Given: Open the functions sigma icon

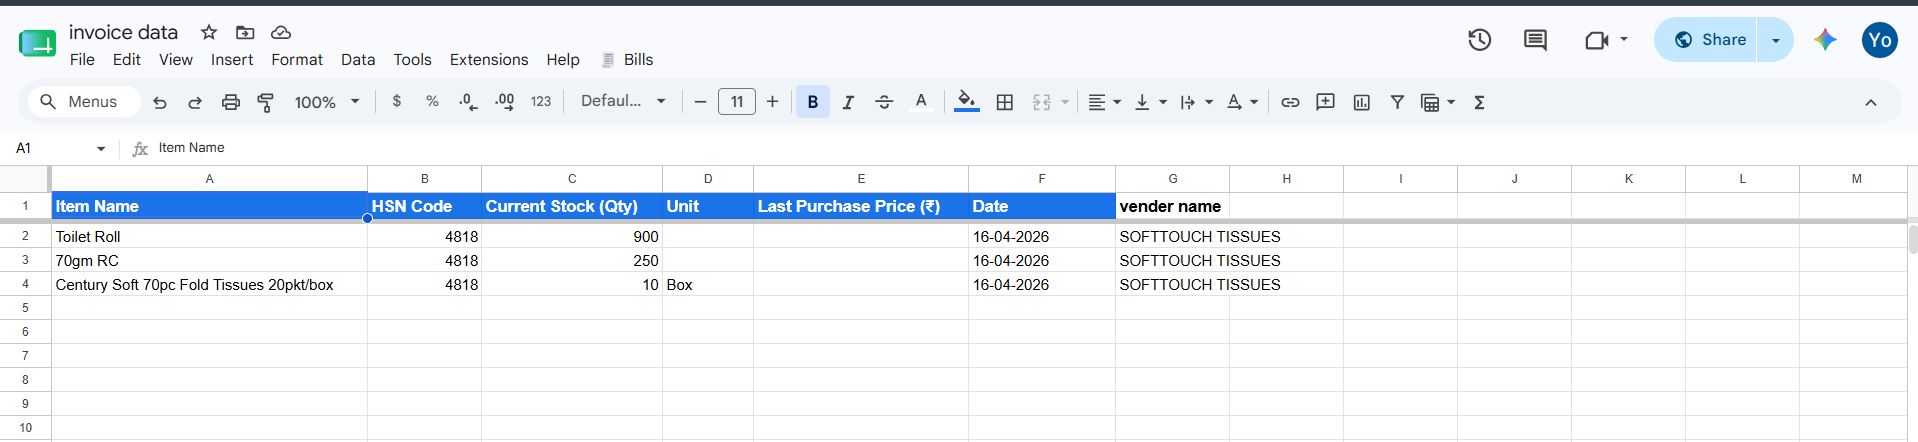Looking at the screenshot, I should tap(1479, 102).
